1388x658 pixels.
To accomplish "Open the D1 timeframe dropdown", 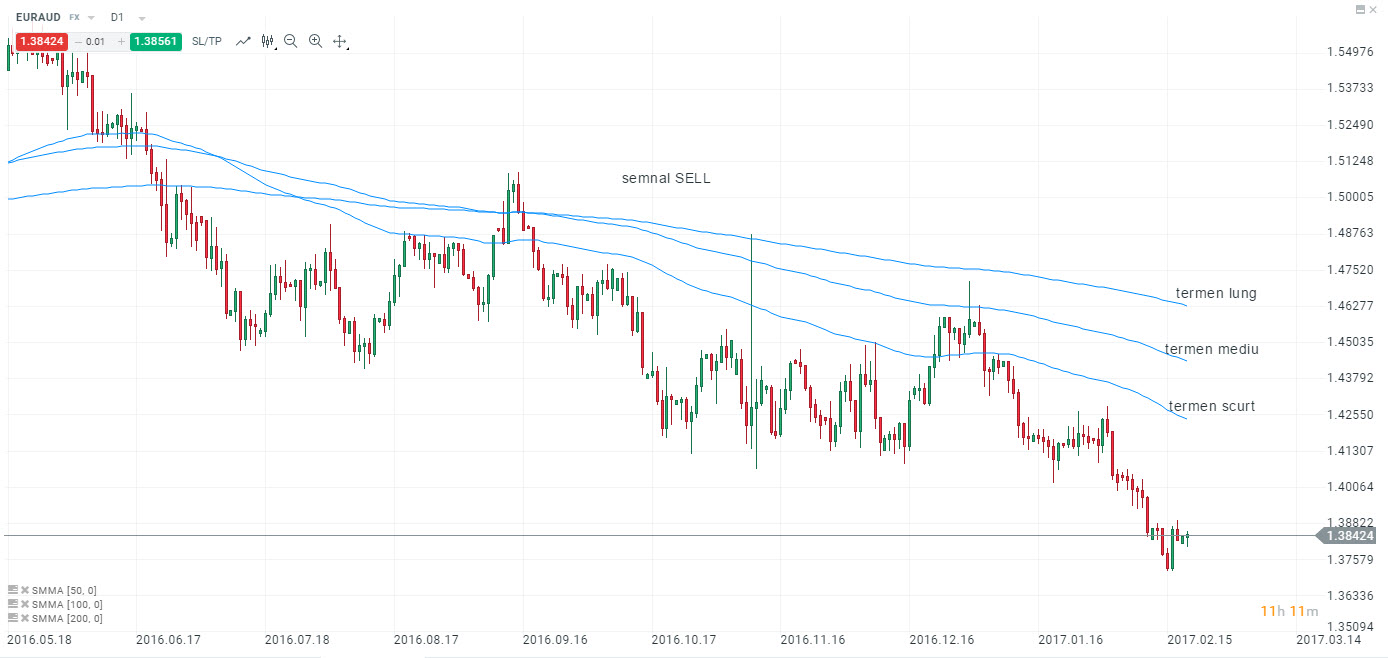I will [x=140, y=18].
